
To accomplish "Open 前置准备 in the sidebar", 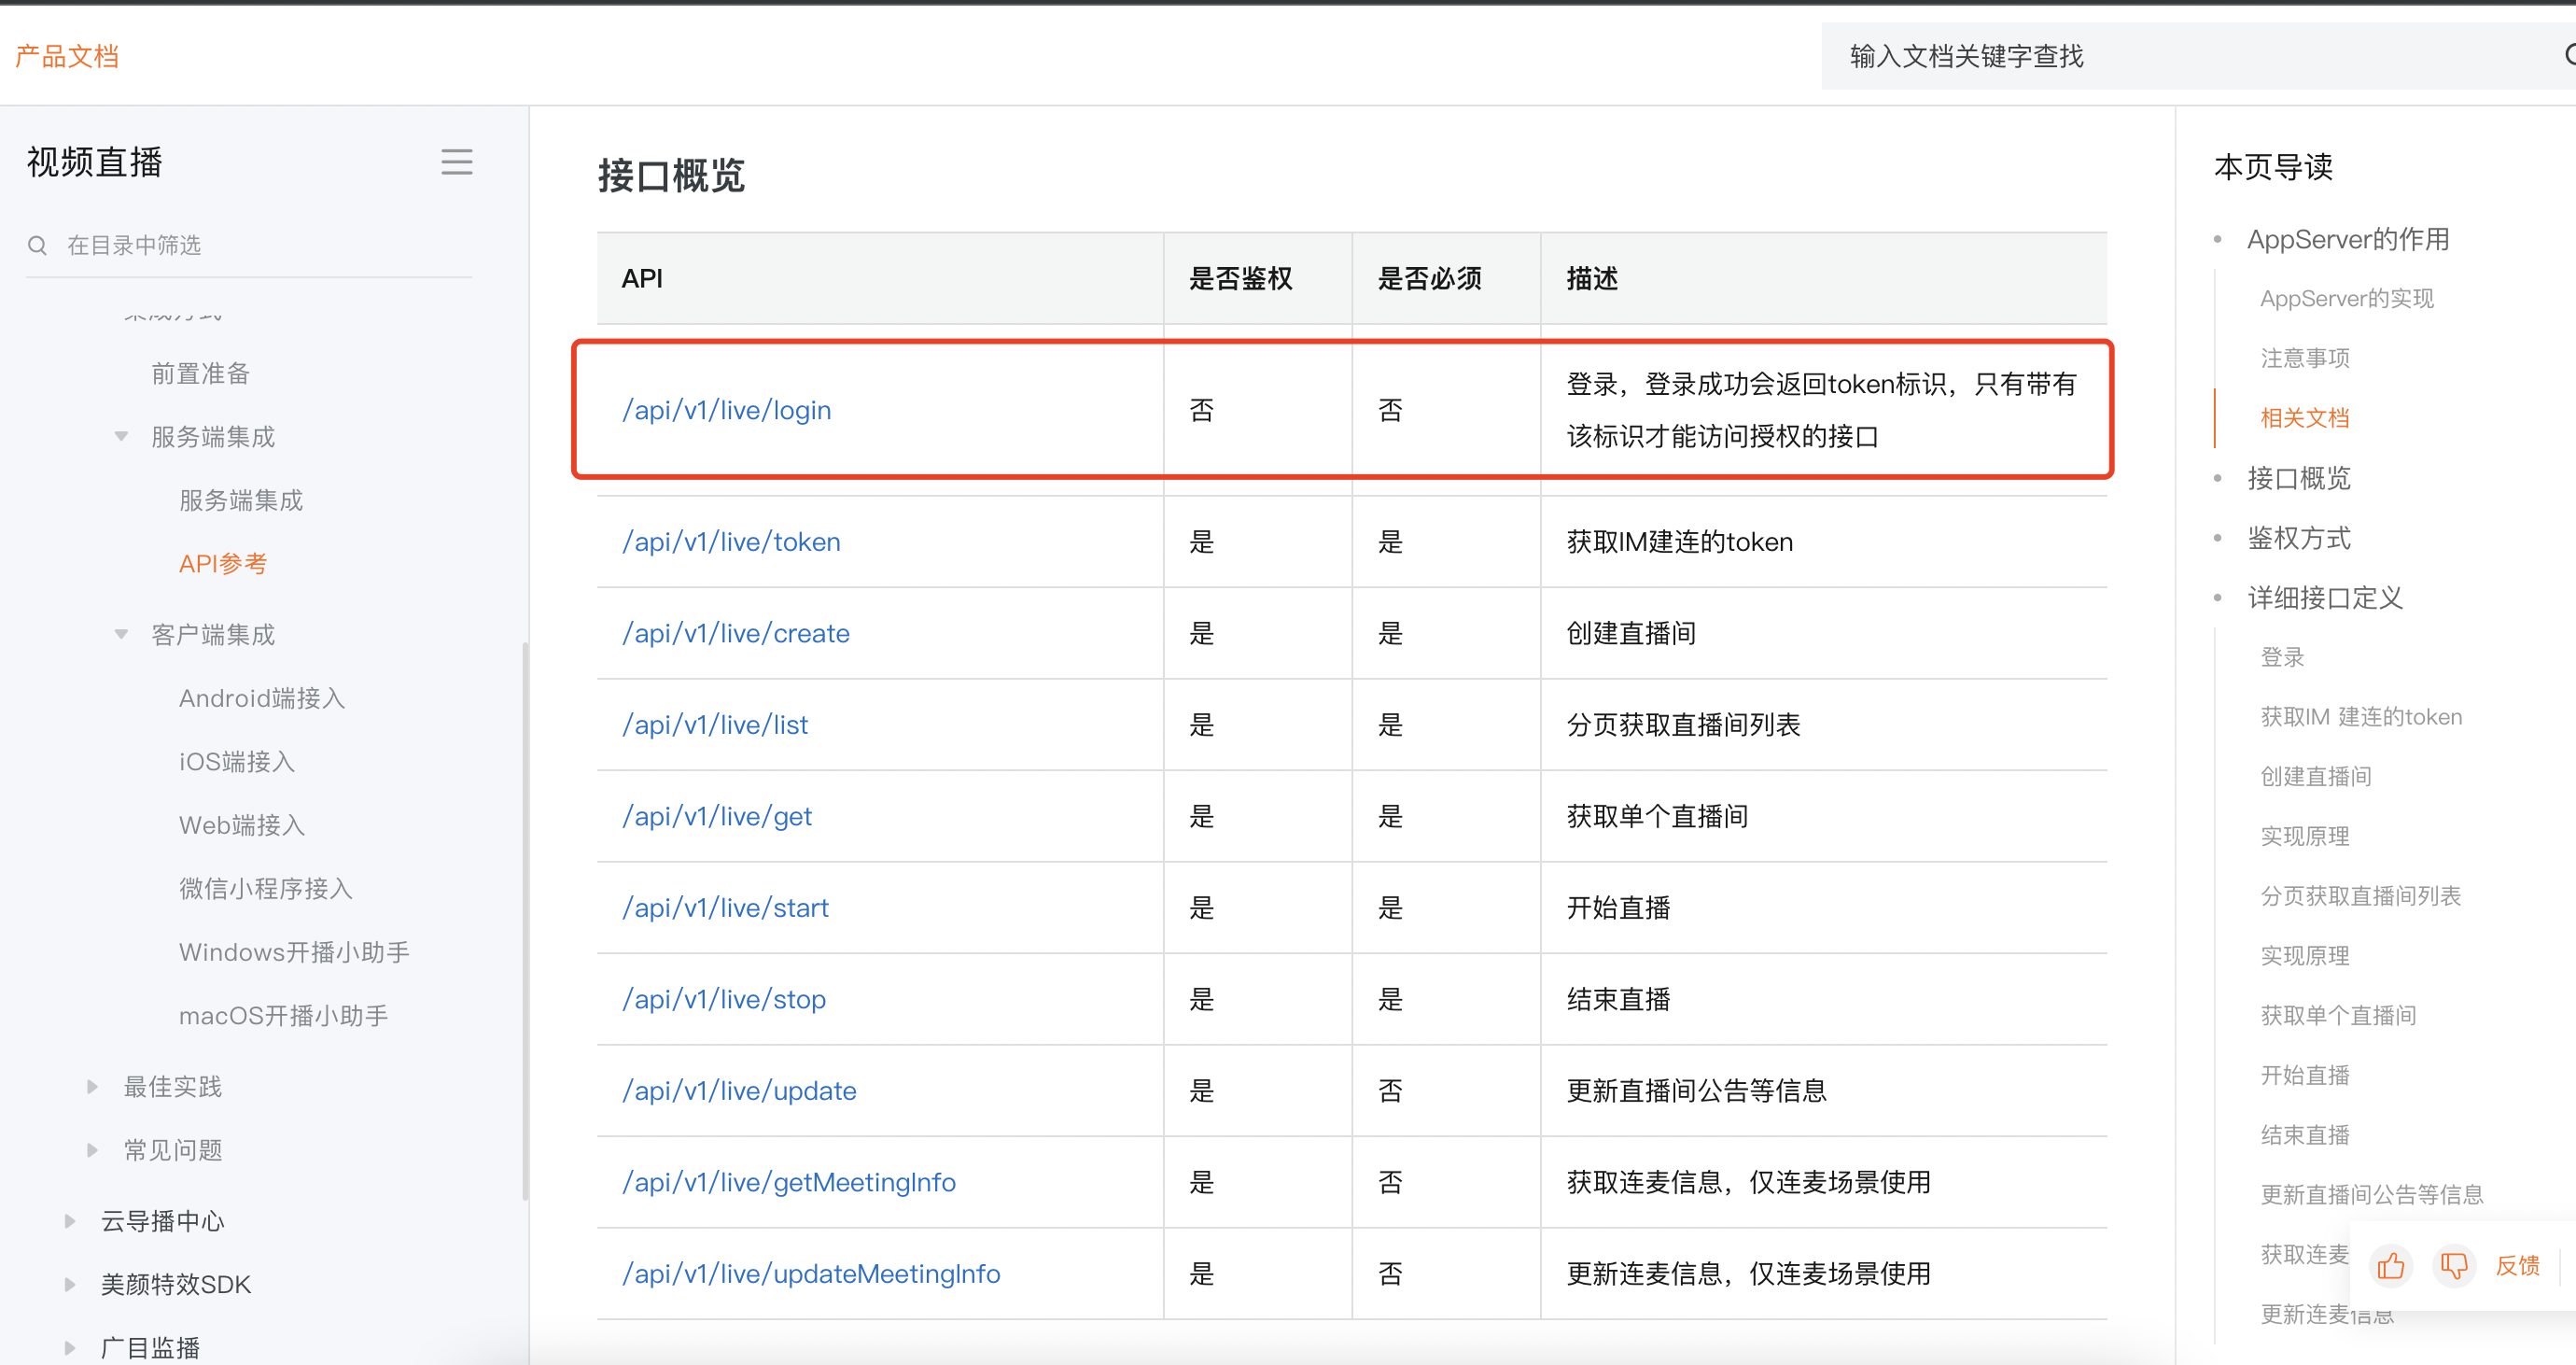I will coord(200,373).
